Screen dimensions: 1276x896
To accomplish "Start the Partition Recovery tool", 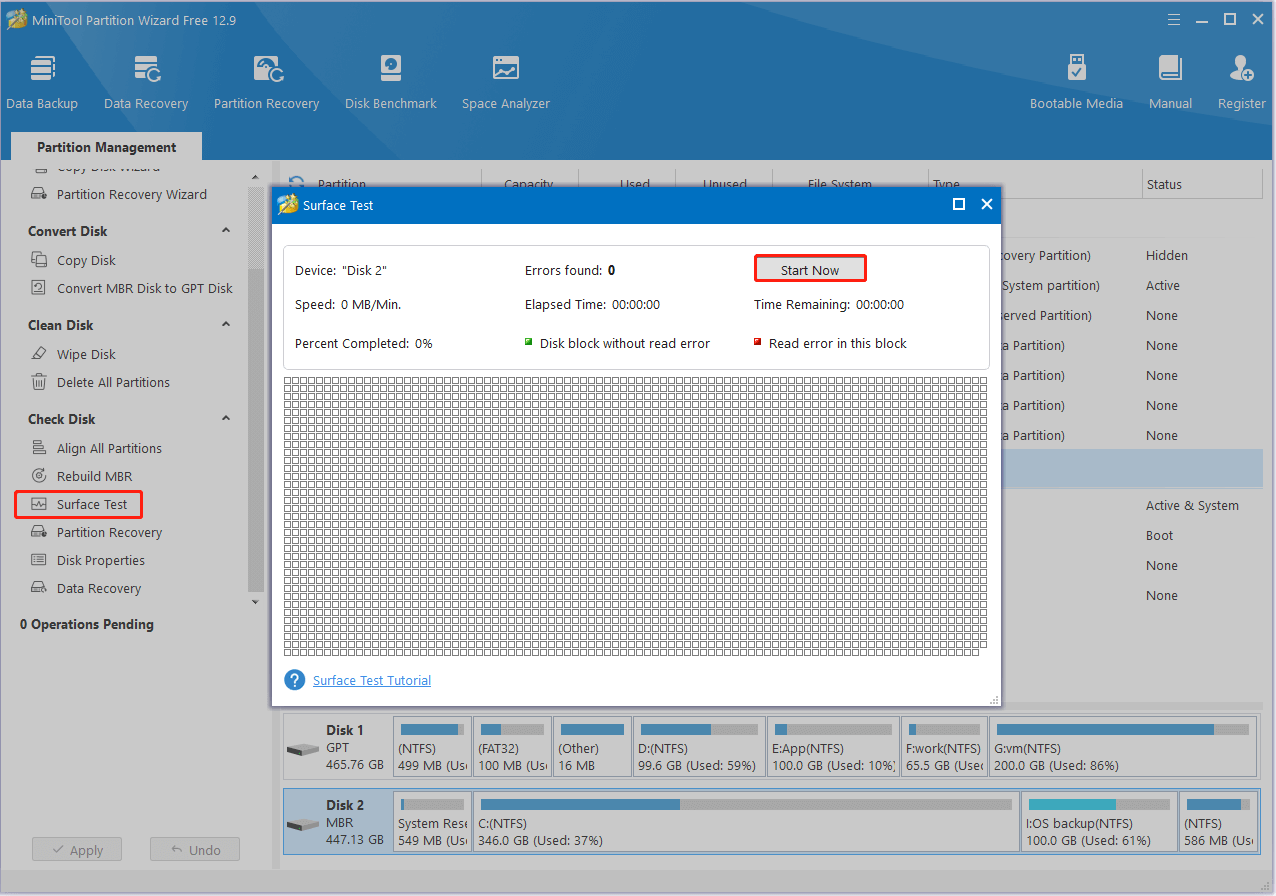I will 266,80.
